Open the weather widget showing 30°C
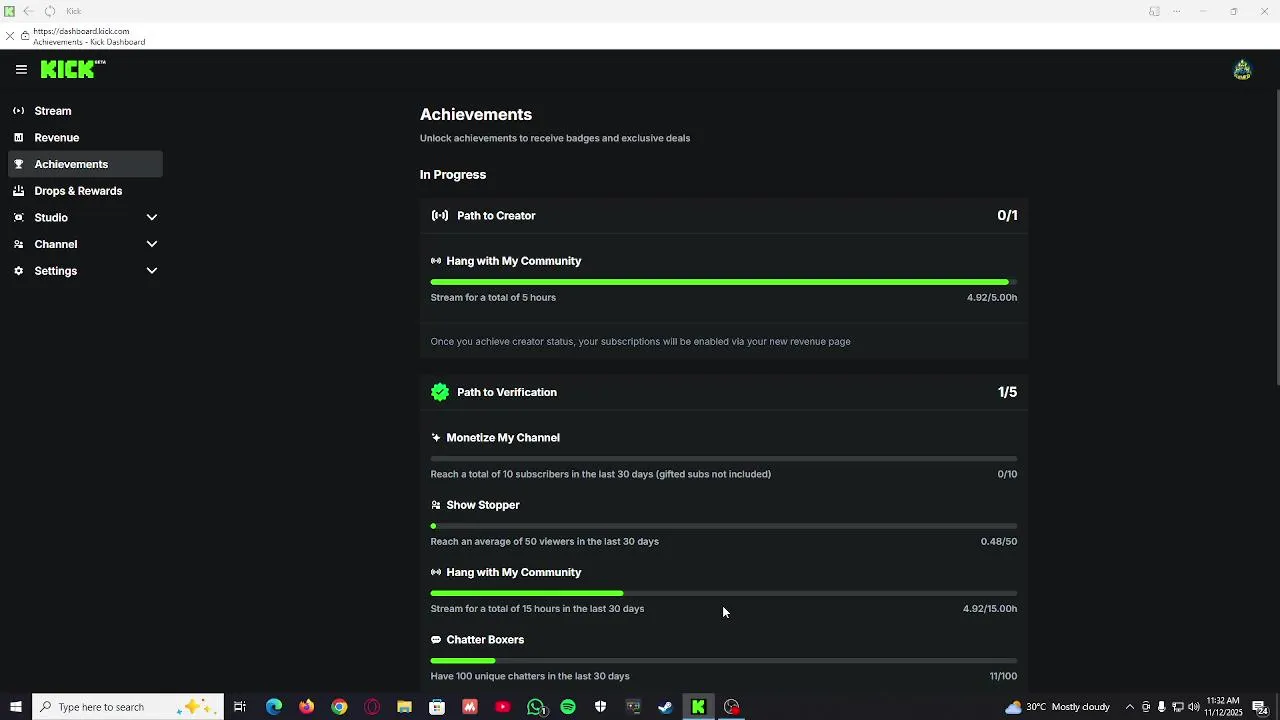Screen dimensions: 1280x720 point(1058,707)
